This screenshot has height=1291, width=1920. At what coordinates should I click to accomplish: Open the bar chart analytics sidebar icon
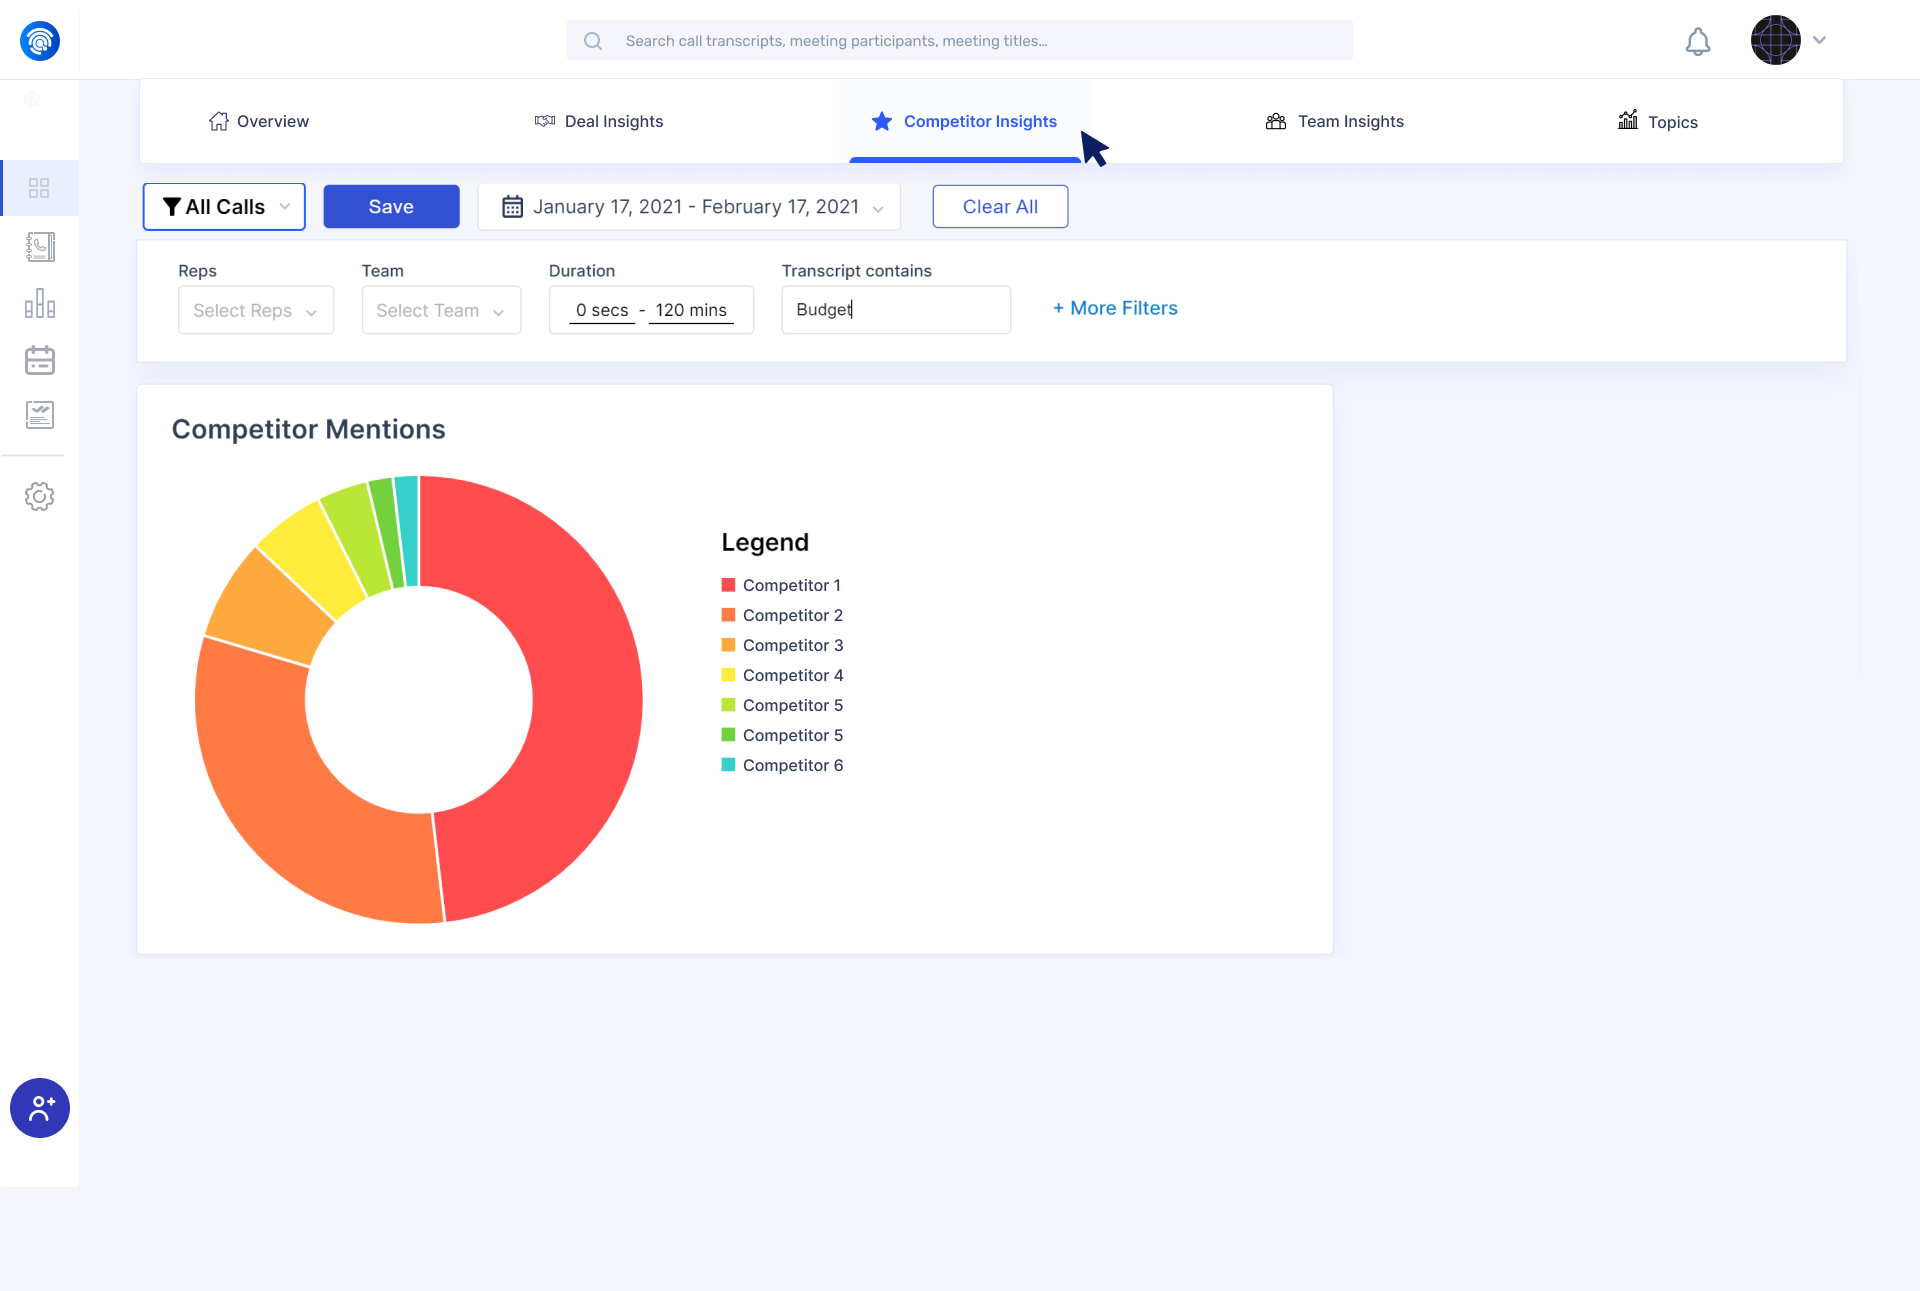point(40,303)
